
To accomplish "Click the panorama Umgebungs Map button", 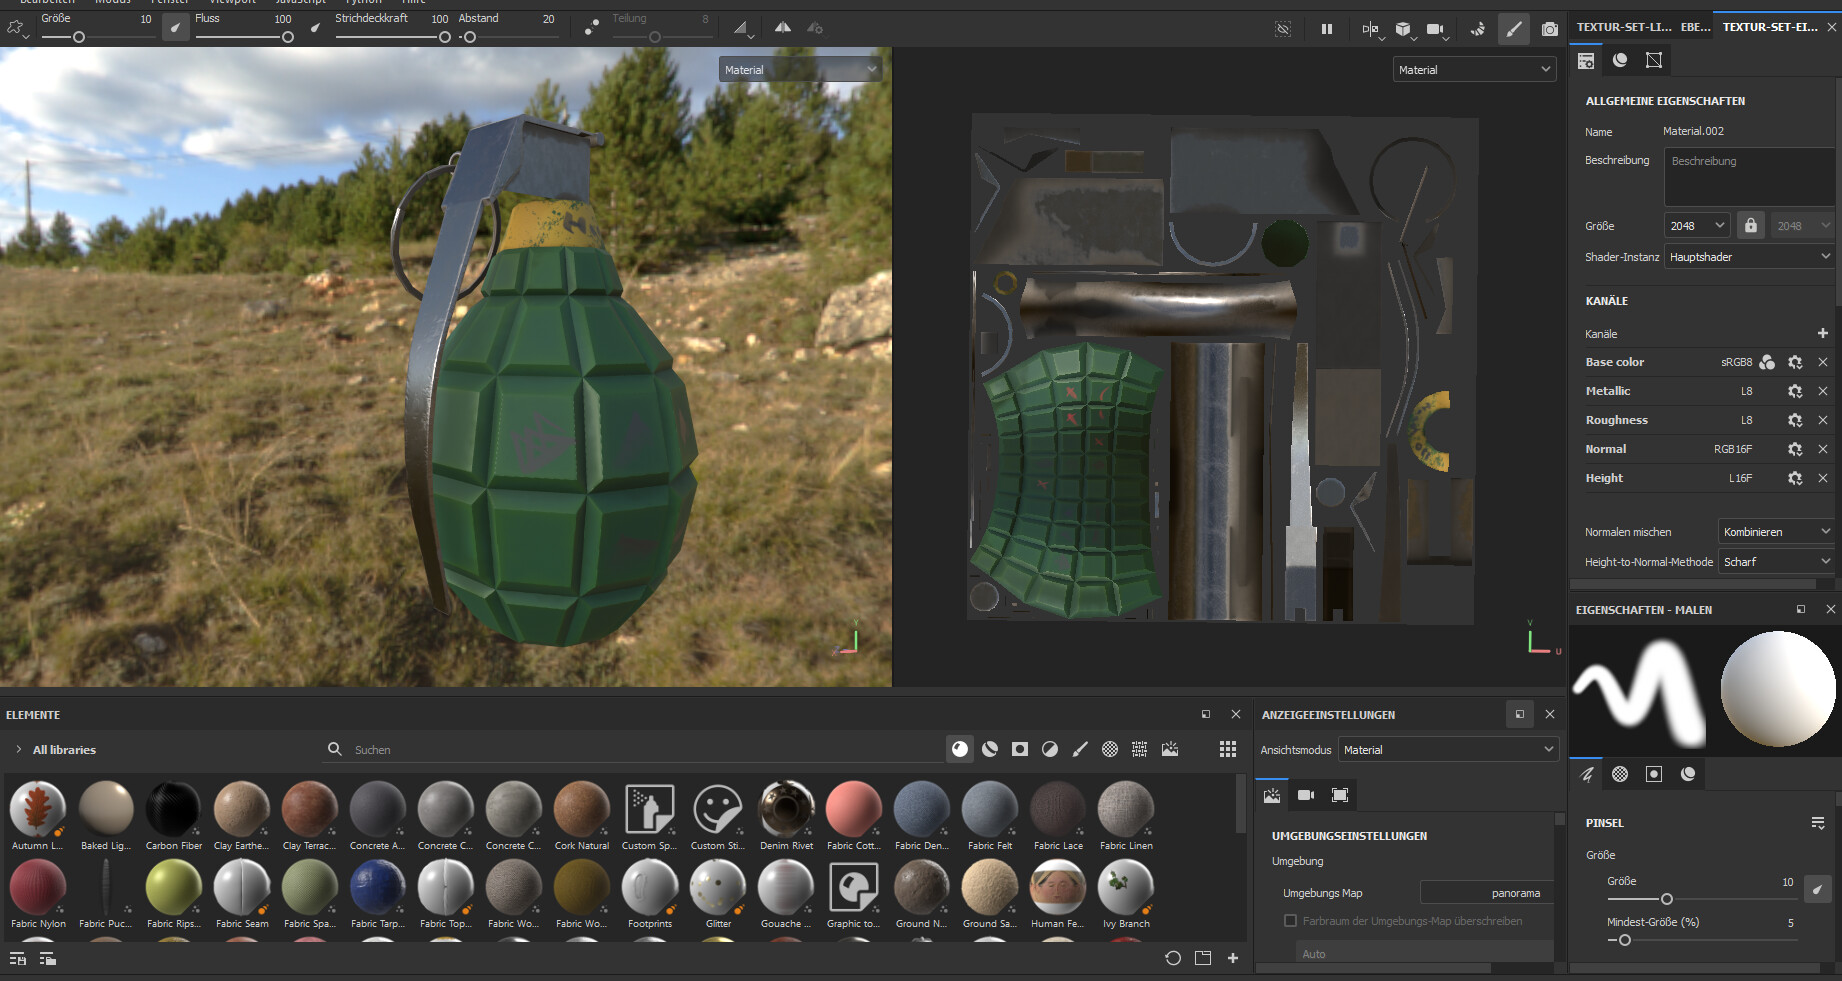I will click(x=1485, y=893).
